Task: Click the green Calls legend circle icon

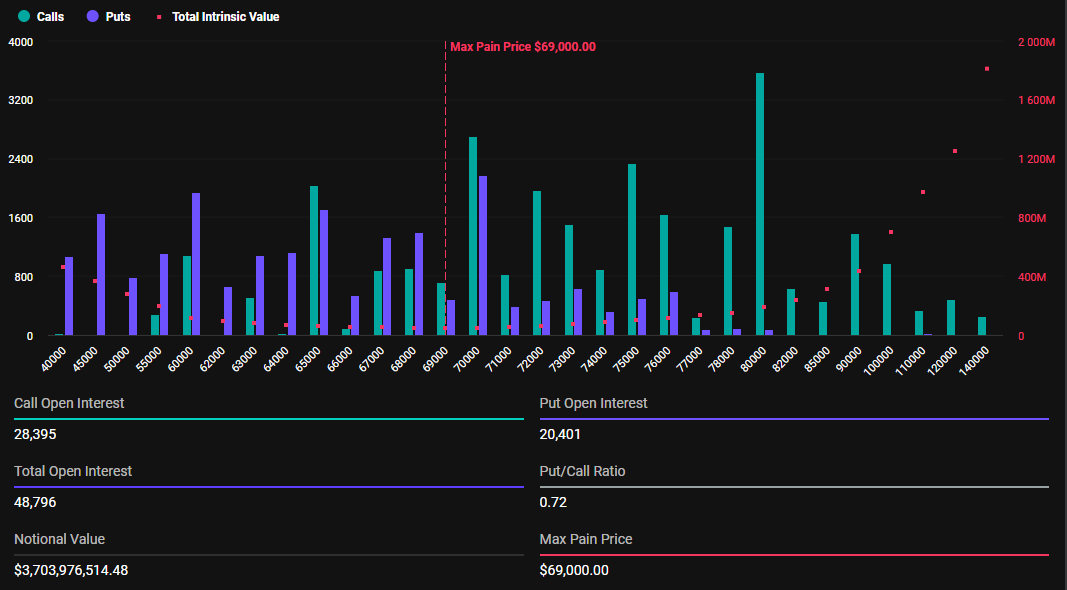Action: pyautogui.click(x=24, y=16)
